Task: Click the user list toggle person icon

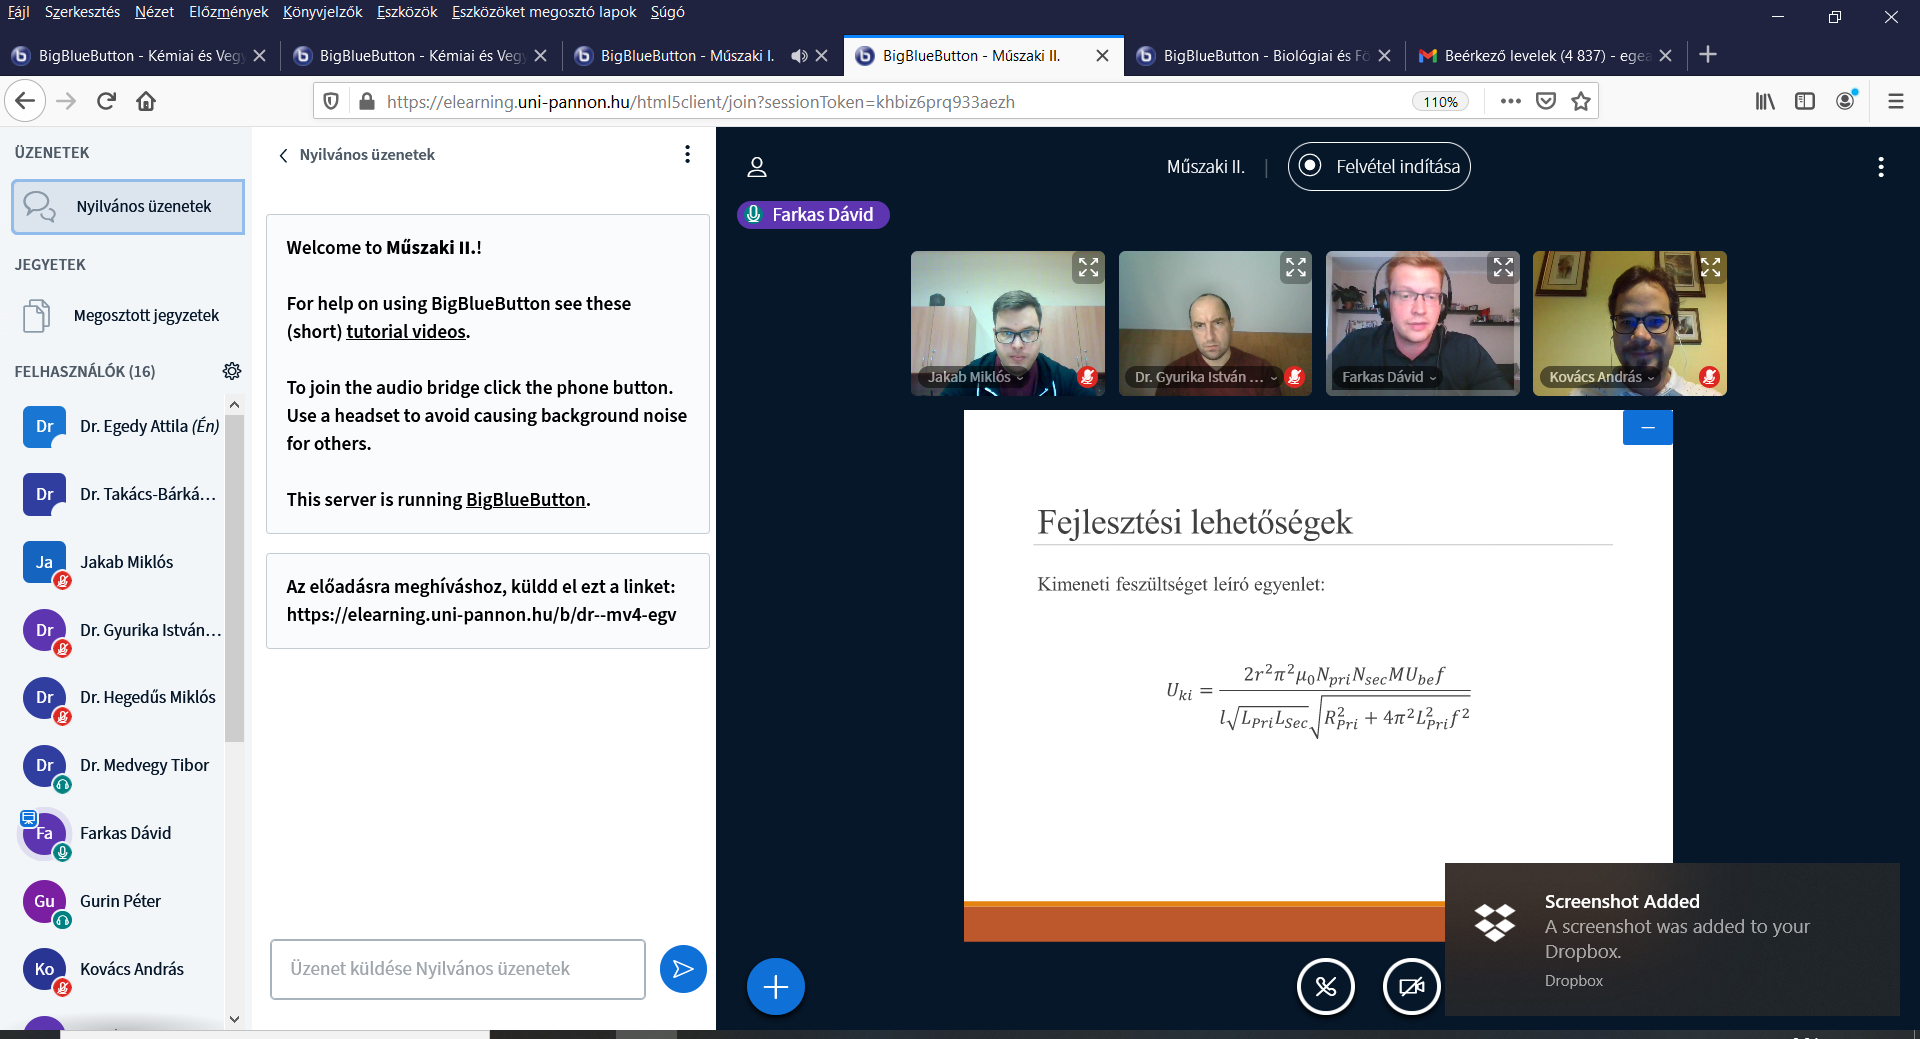Action: pos(757,167)
